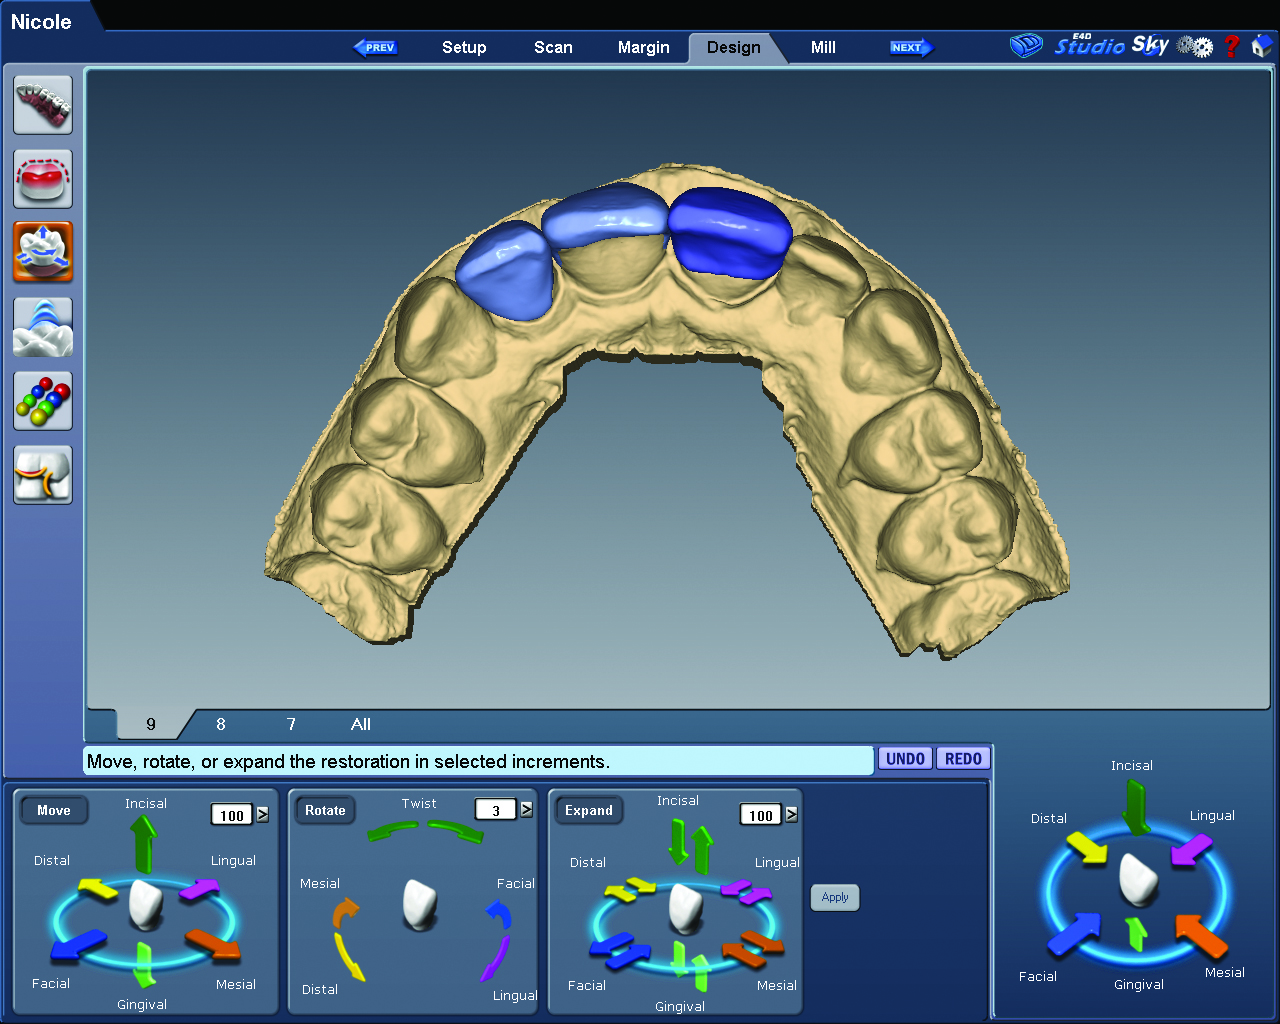The width and height of the screenshot is (1280, 1024).
Task: Click the Apply button
Action: 835,897
